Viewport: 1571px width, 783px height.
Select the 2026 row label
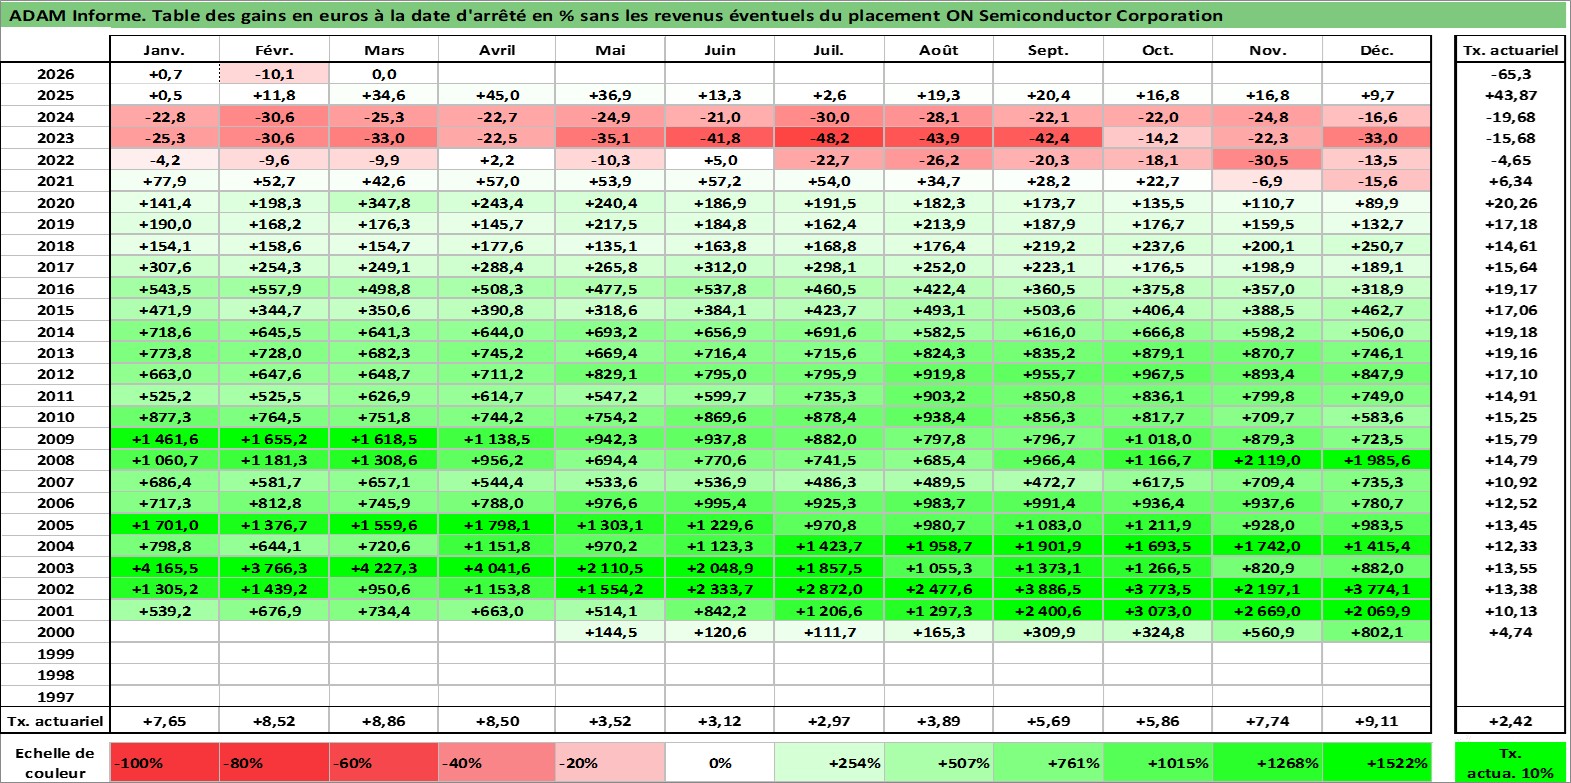pyautogui.click(x=56, y=74)
